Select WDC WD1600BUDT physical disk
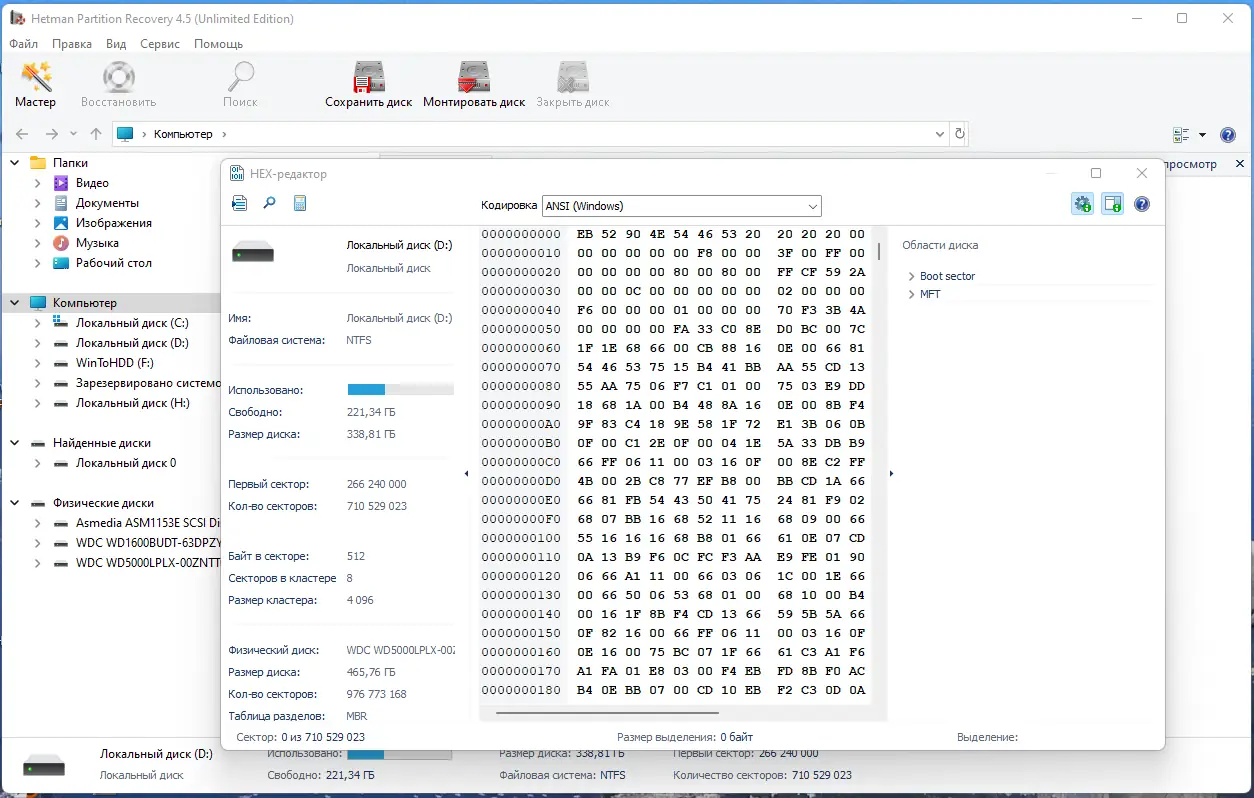The image size is (1254, 798). [148, 543]
